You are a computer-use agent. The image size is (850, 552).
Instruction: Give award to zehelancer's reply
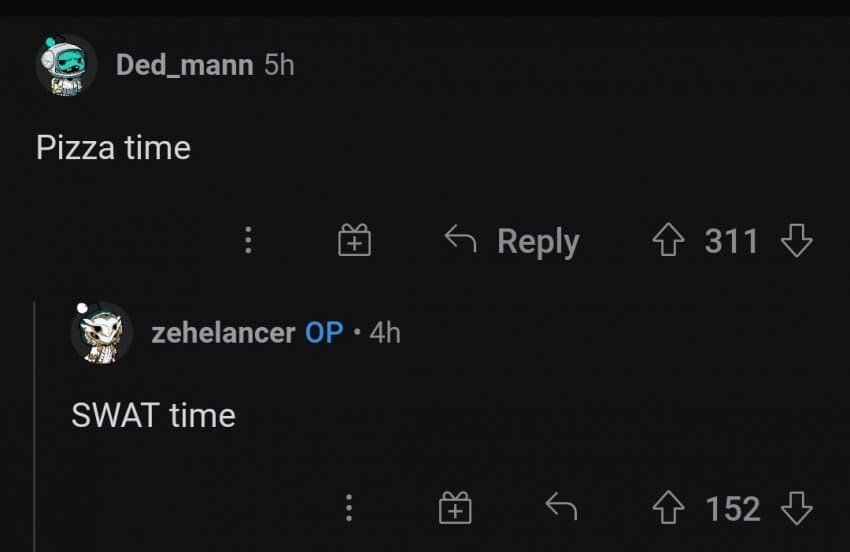[455, 509]
